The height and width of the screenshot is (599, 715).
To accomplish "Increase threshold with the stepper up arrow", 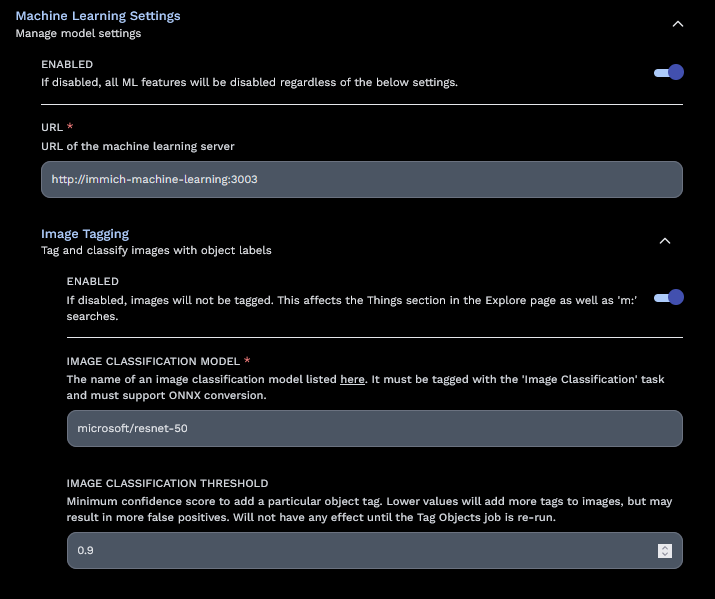I will tap(665, 547).
